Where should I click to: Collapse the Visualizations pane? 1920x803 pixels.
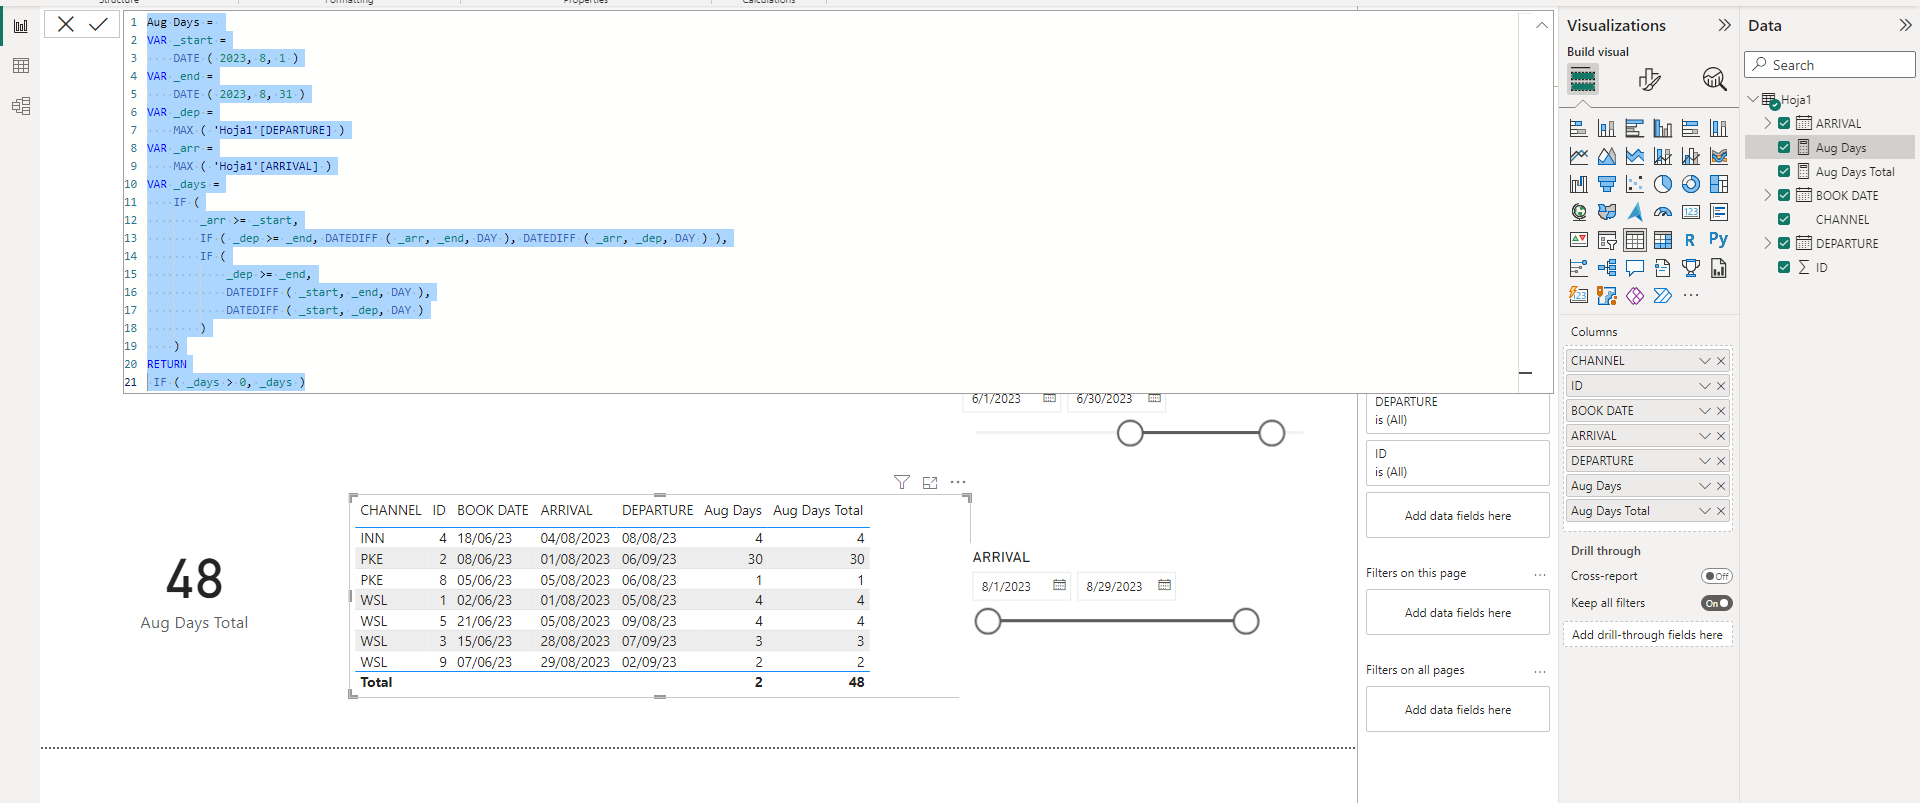click(x=1724, y=26)
